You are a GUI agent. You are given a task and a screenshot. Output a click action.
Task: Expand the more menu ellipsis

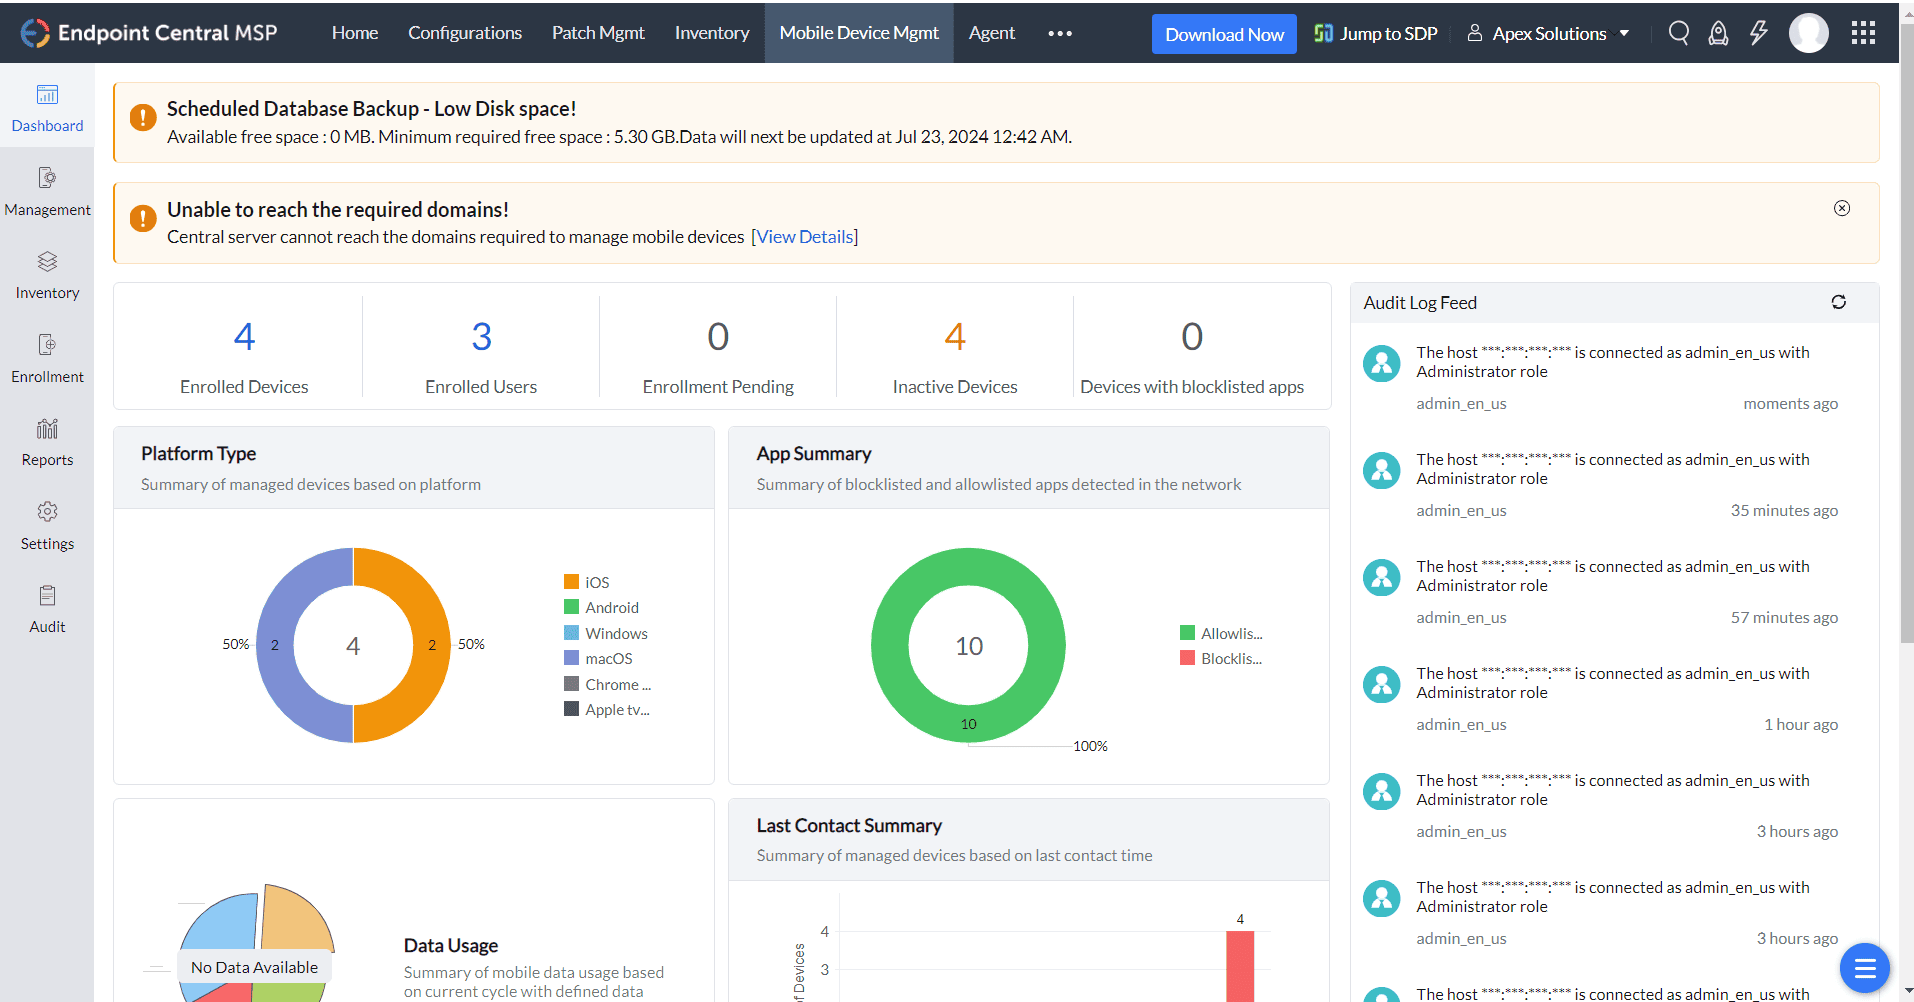click(1060, 33)
